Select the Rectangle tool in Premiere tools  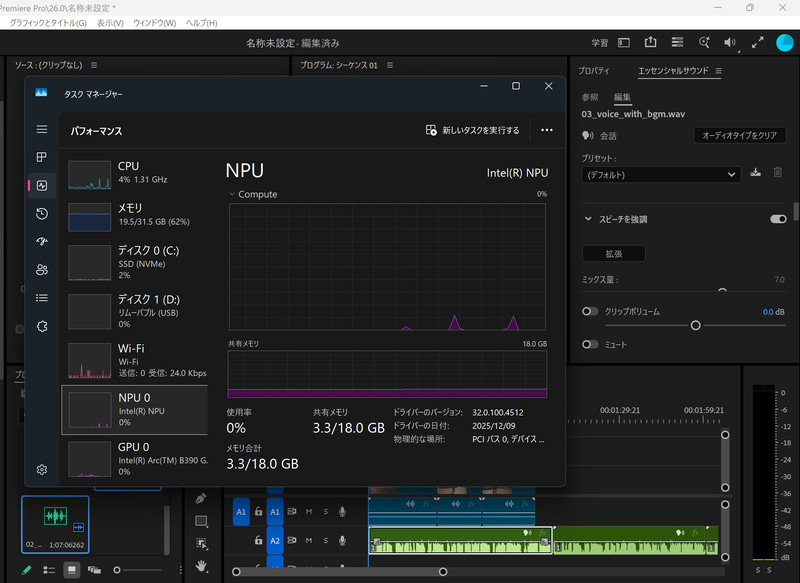(201, 521)
